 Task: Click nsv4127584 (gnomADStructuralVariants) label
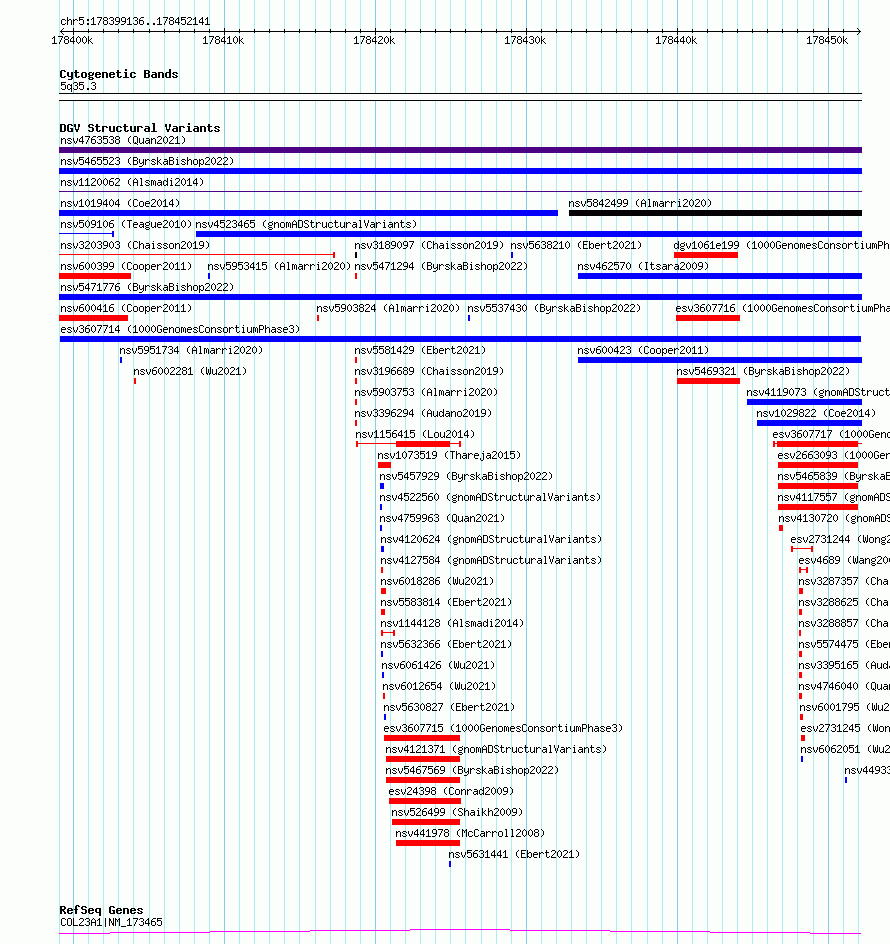[491, 560]
